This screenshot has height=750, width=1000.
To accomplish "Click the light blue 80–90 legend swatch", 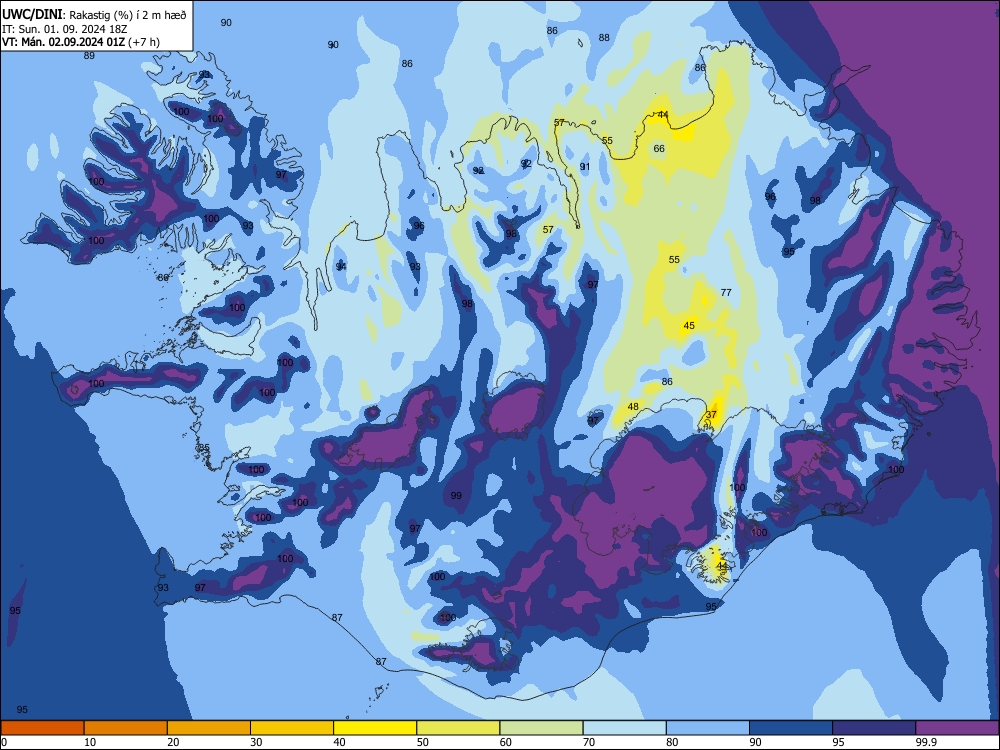I will click(x=707, y=728).
